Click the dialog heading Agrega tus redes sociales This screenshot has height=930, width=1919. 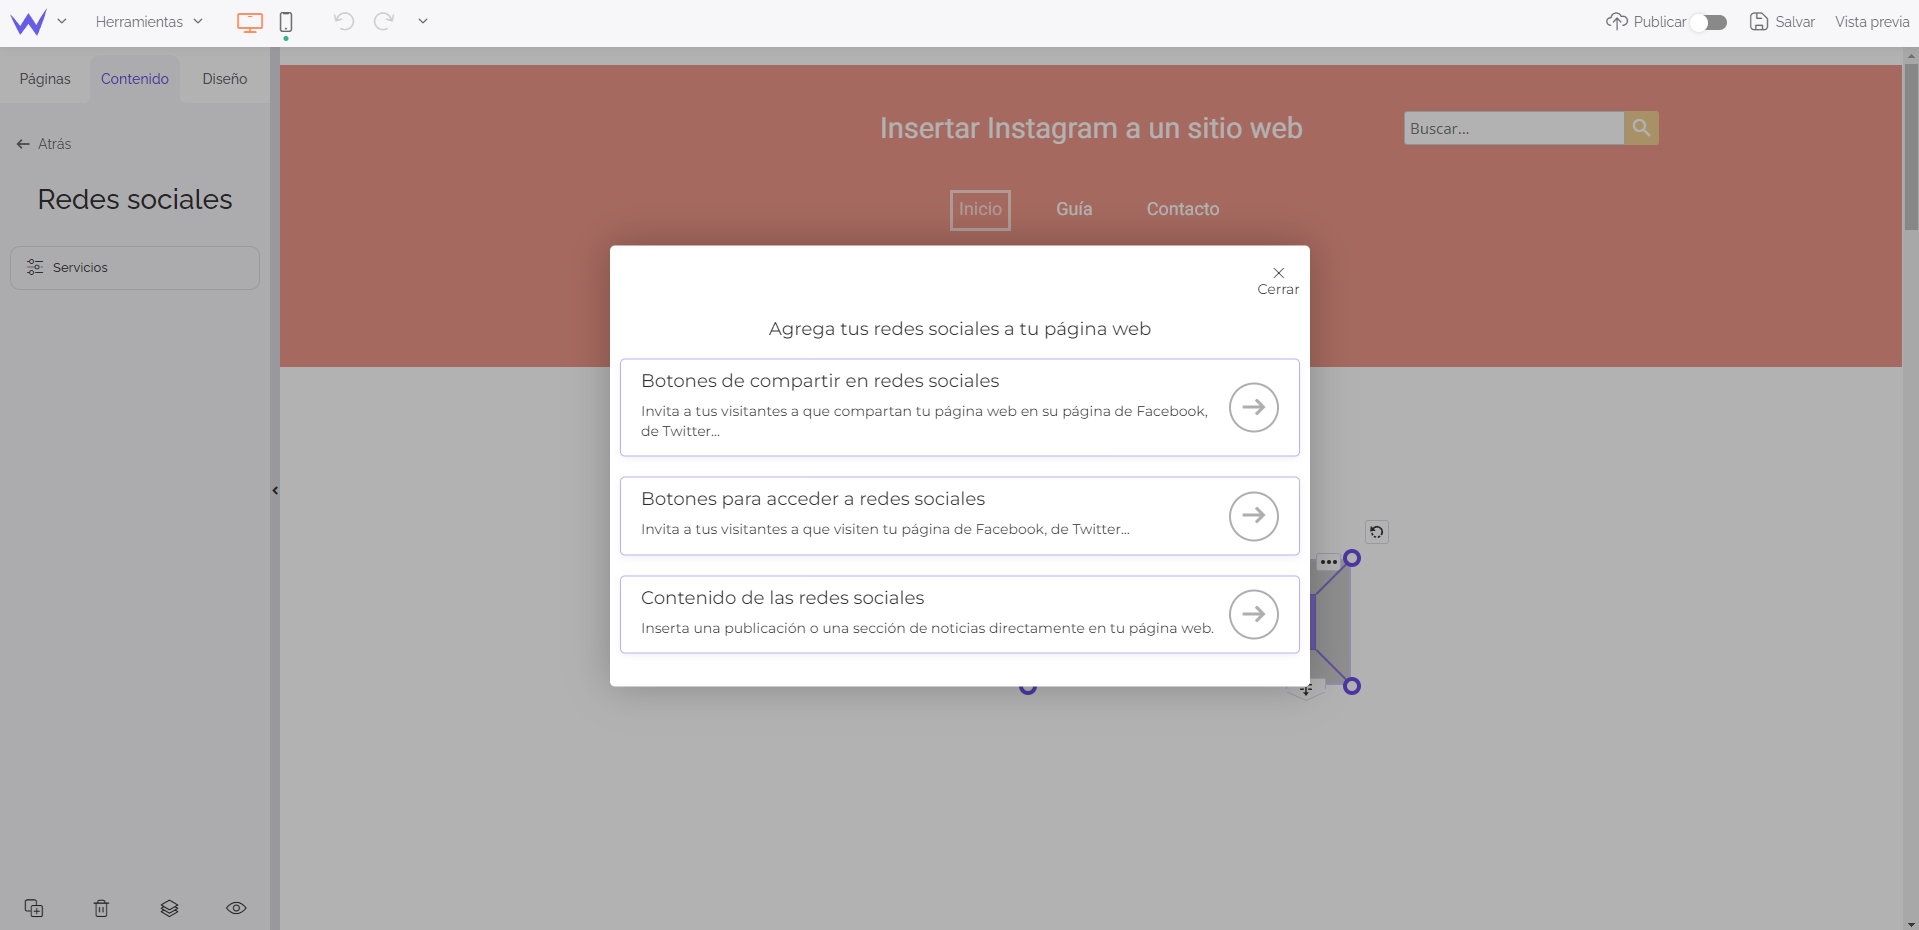[x=960, y=329]
